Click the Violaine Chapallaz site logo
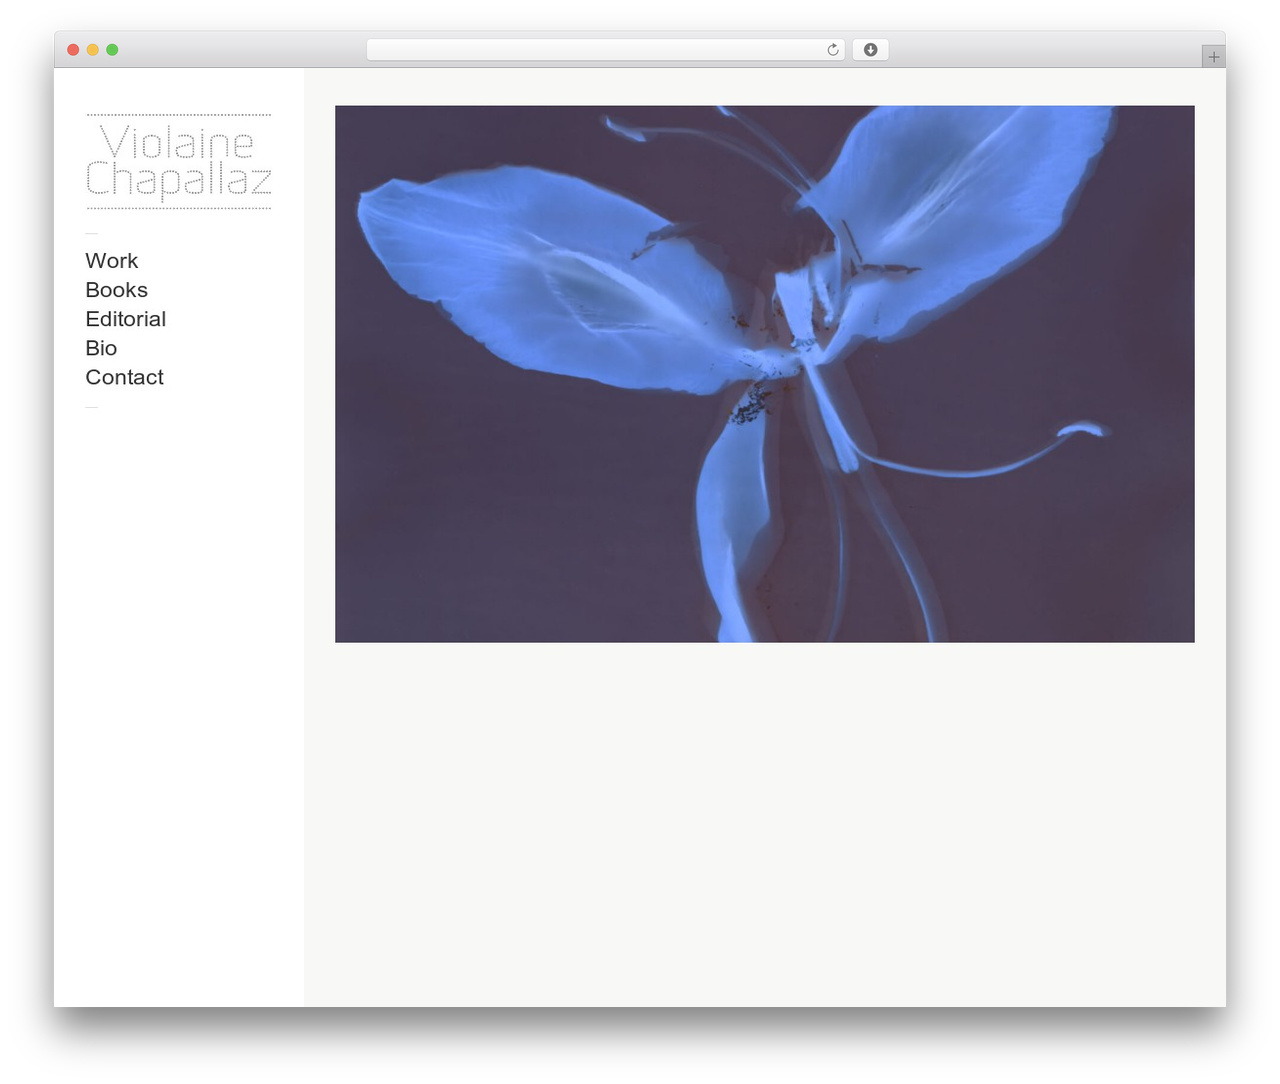1280x1084 pixels. 179,162
